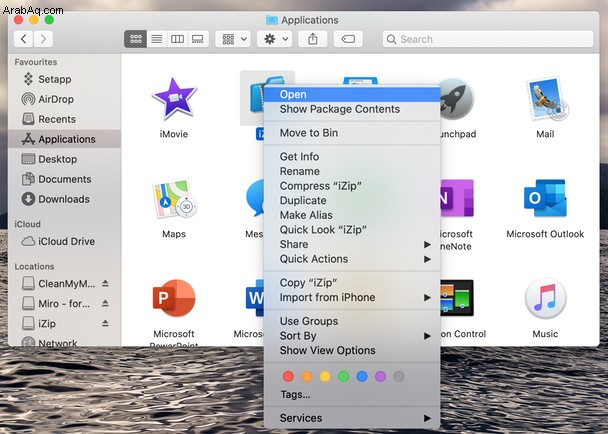
Task: Apply the yellow tag color
Action: coord(325,376)
